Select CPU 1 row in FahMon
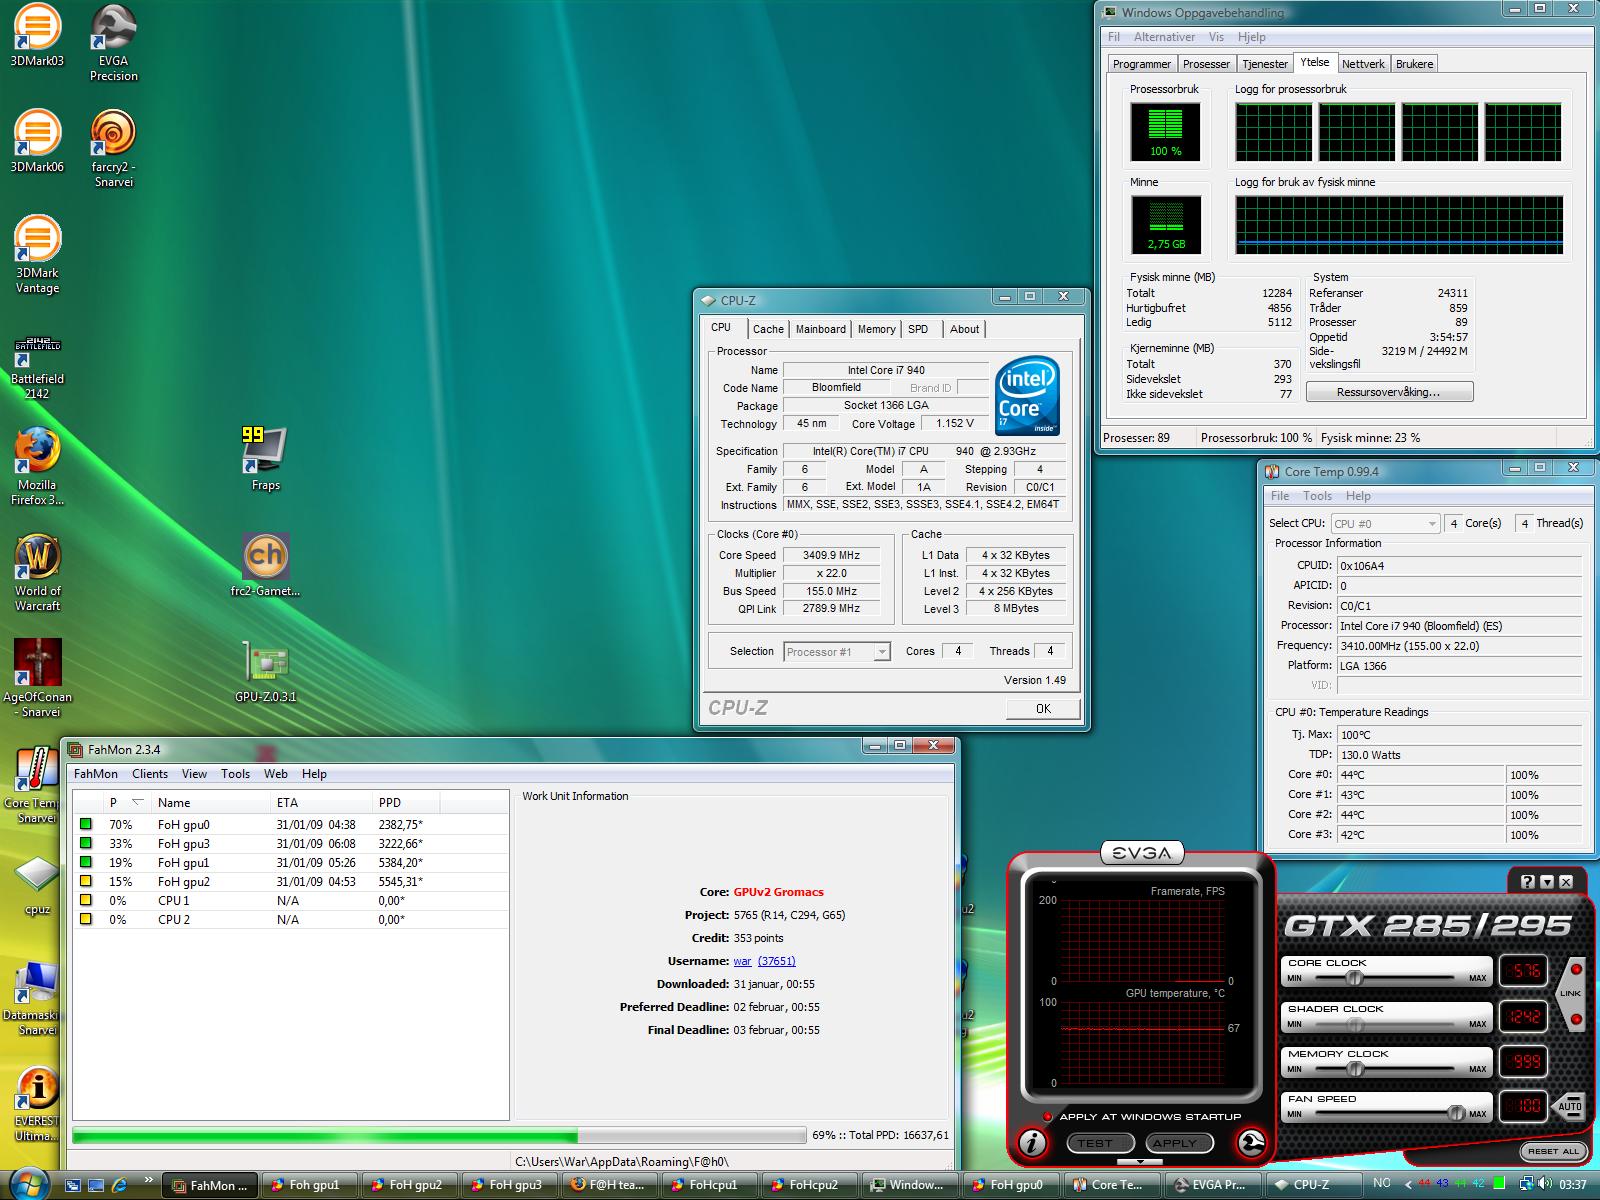 point(291,901)
